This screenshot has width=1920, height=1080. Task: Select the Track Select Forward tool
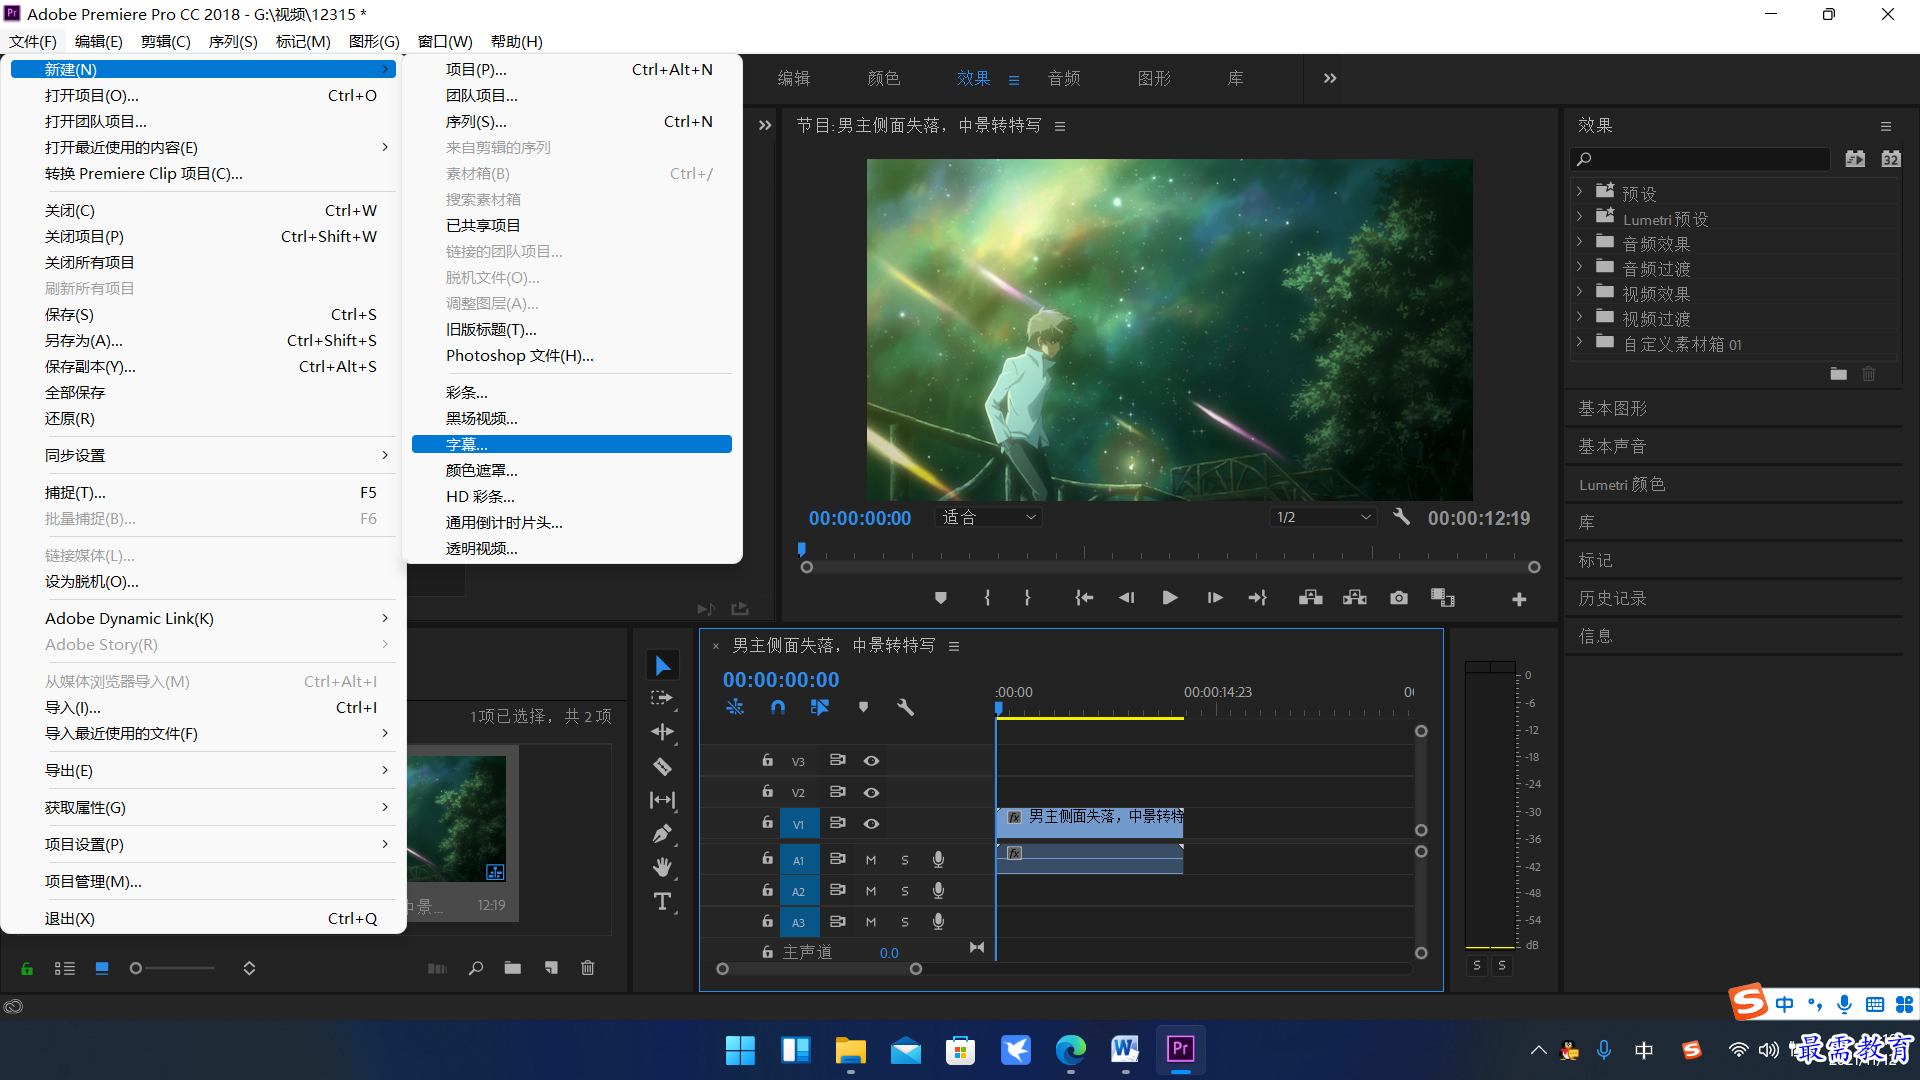point(662,698)
